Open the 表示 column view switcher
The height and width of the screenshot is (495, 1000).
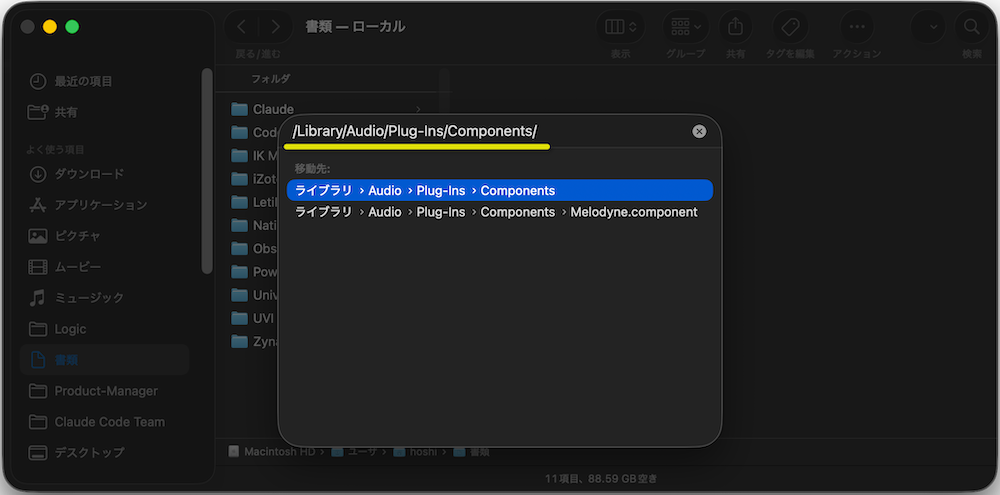pos(620,27)
